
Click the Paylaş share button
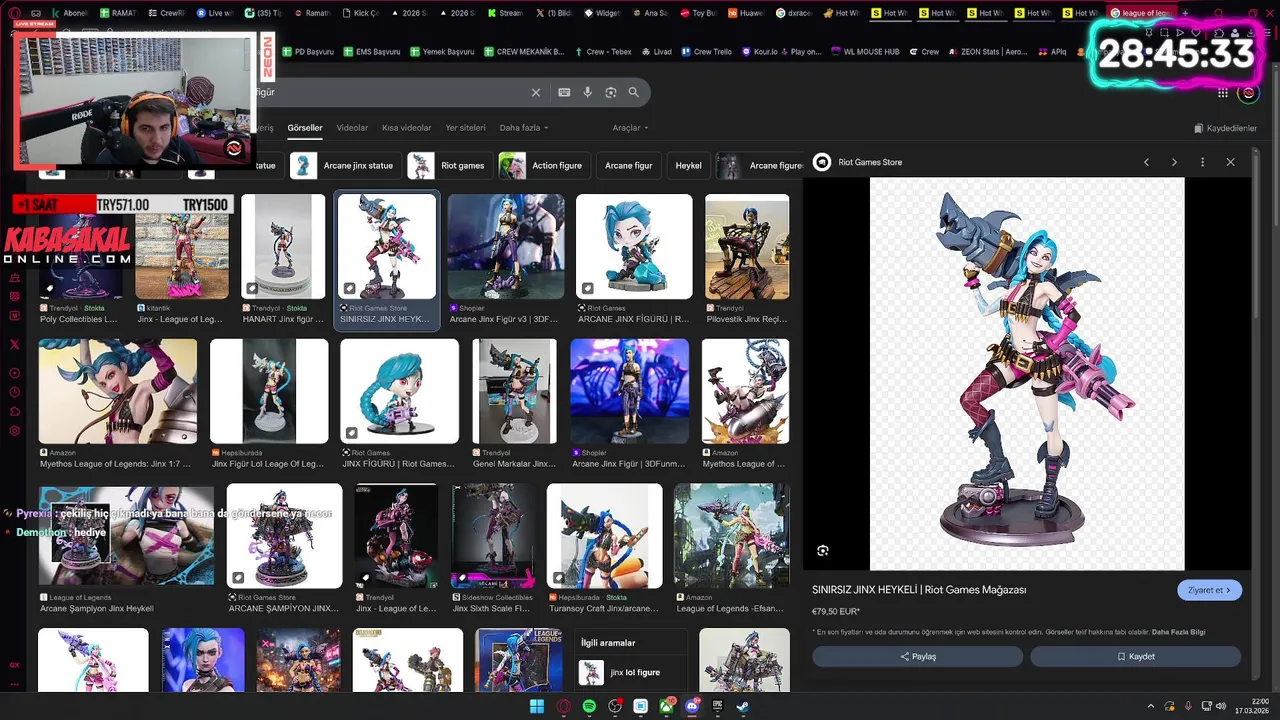tap(918, 657)
